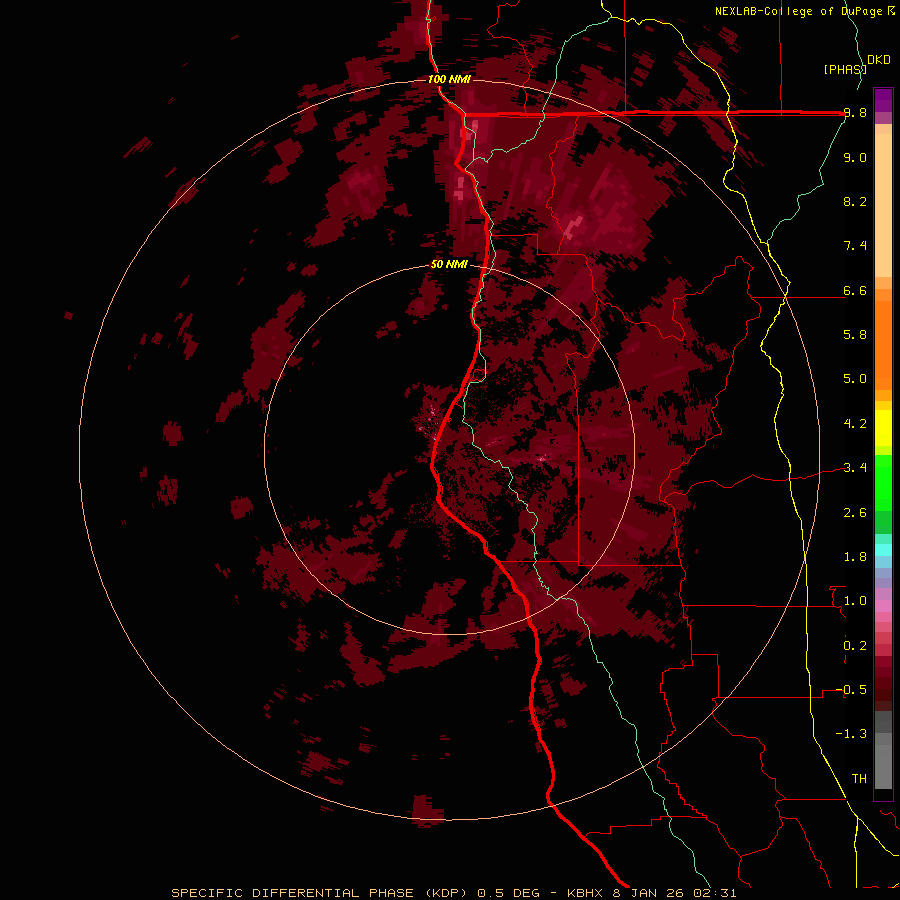Click the 4.2 scale value
The image size is (900, 900).
pyautogui.click(x=855, y=424)
